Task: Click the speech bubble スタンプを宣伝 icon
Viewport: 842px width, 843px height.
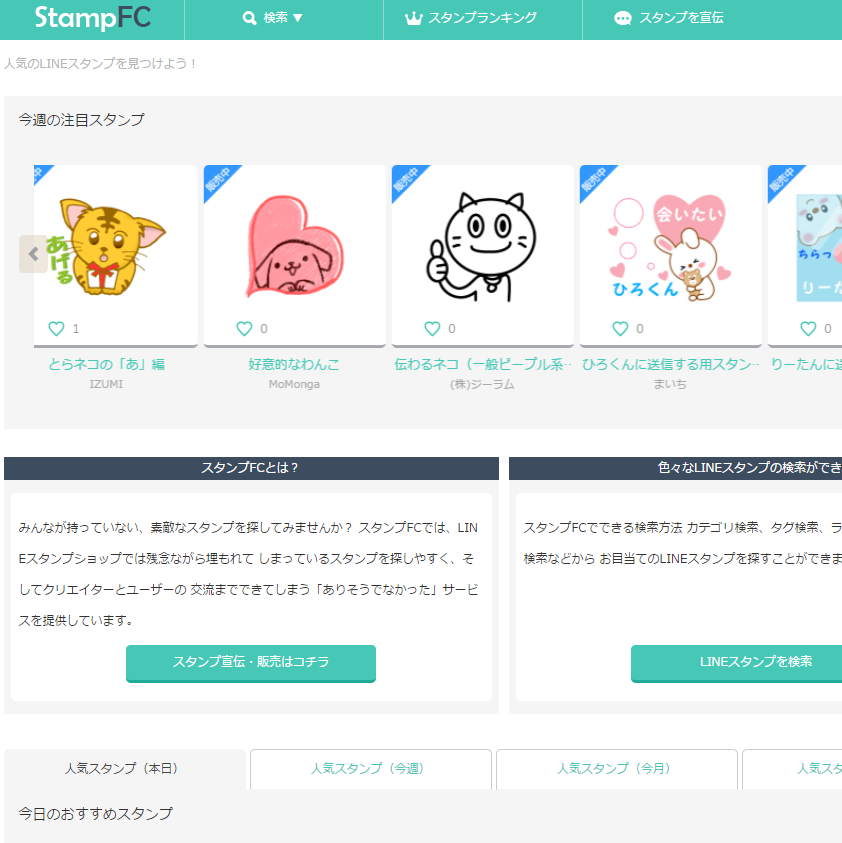Action: pos(623,18)
